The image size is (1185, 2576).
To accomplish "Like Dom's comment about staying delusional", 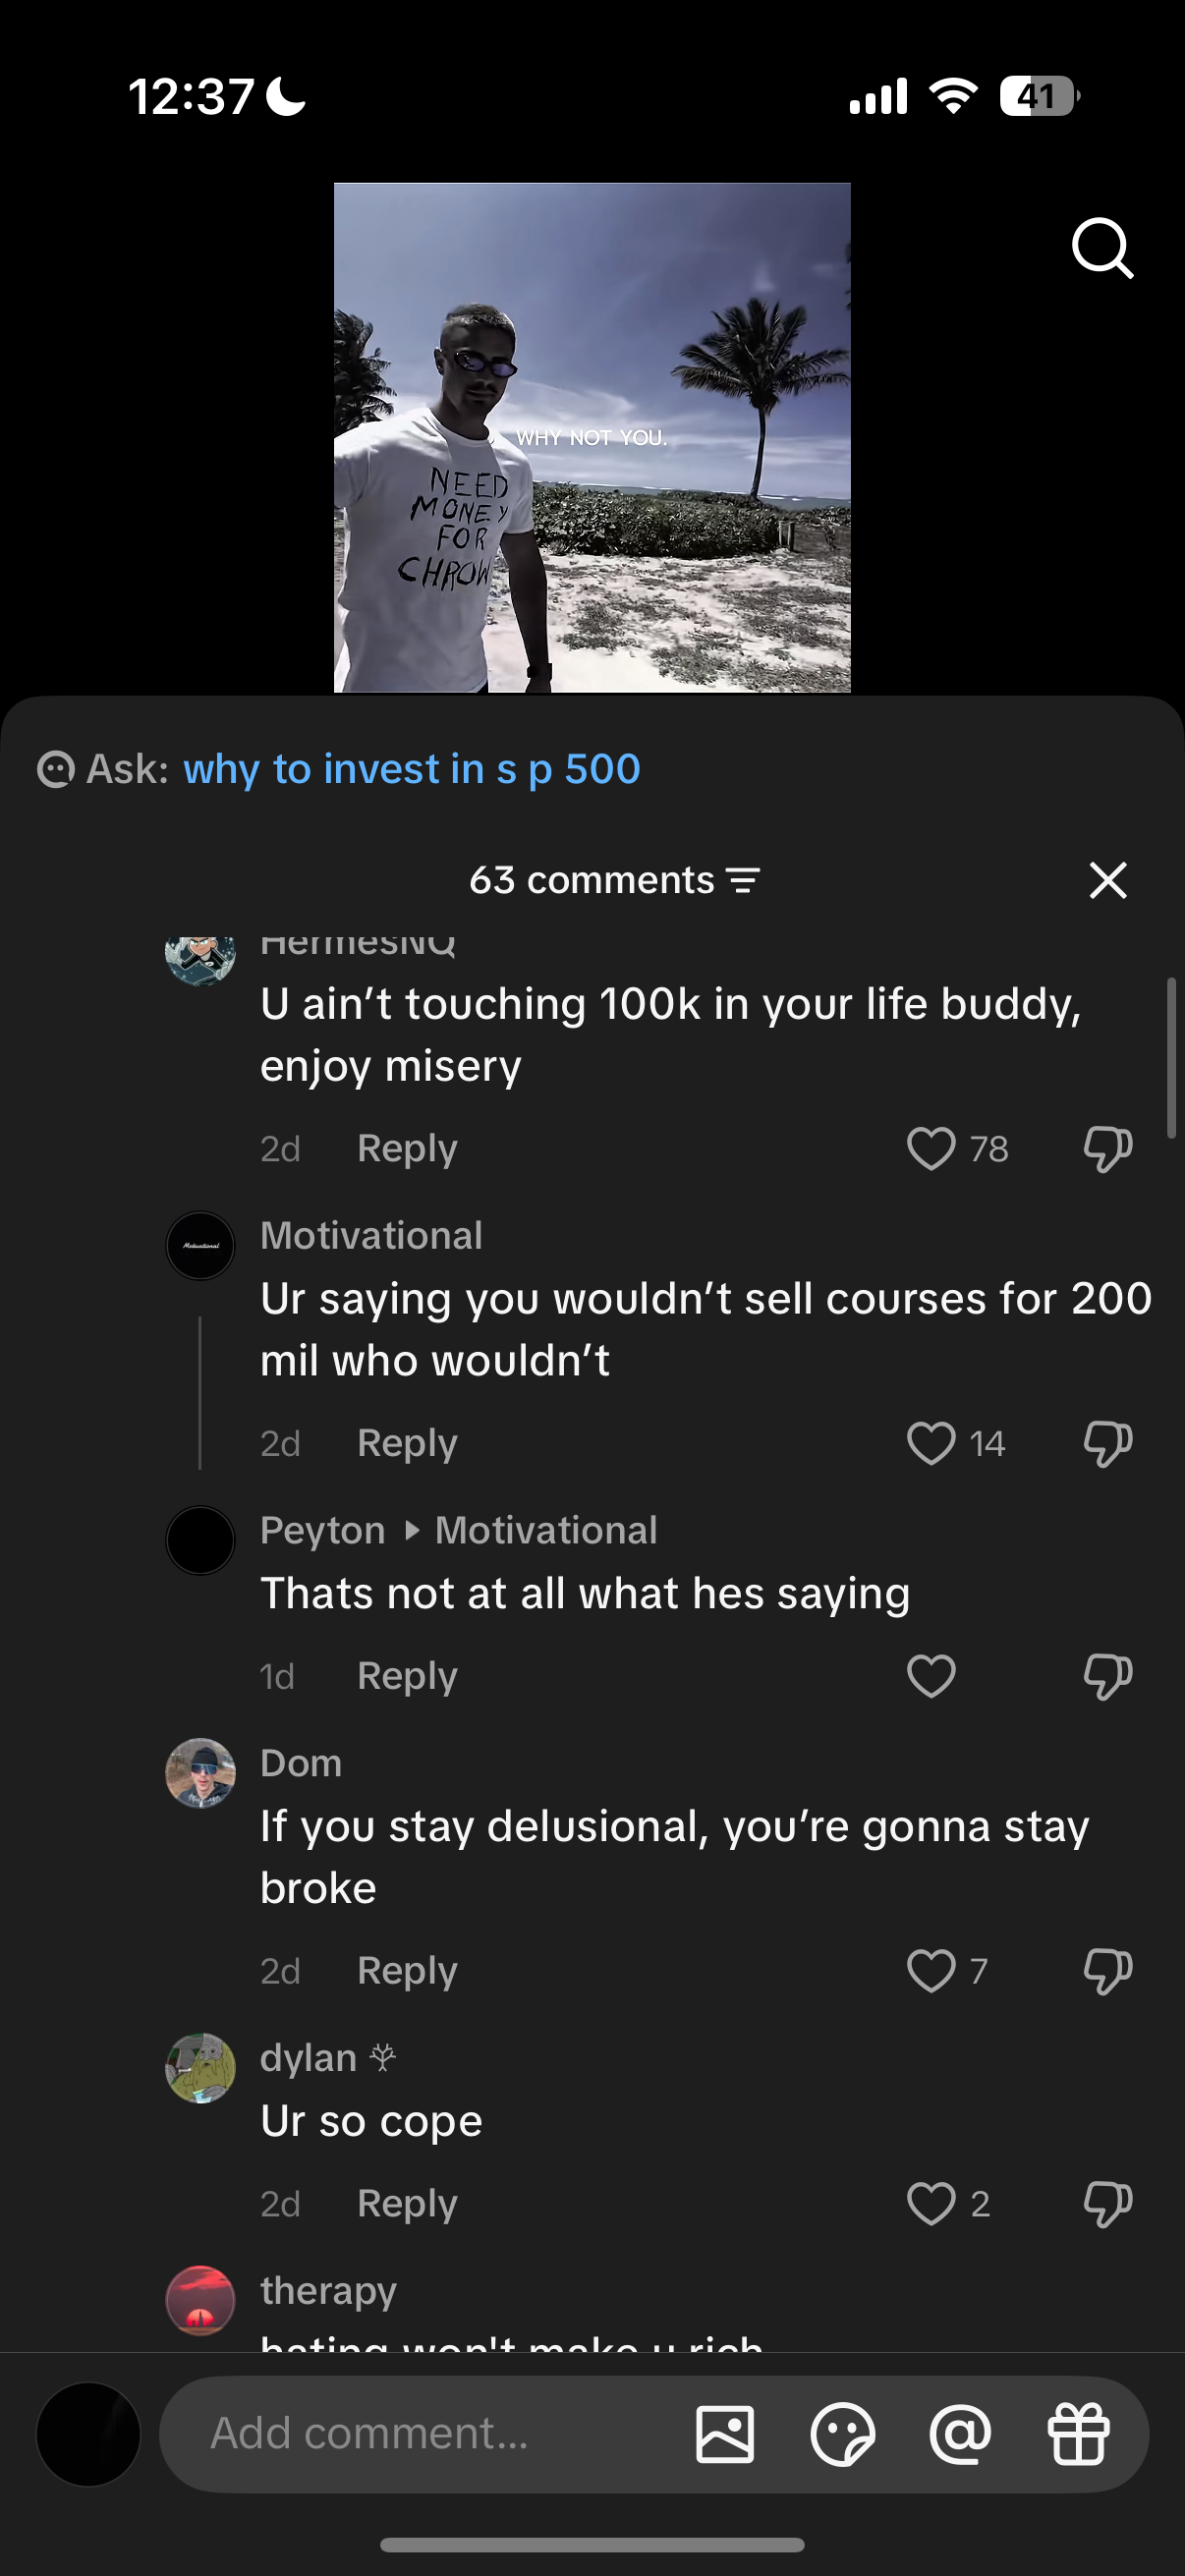I will click(x=931, y=1971).
